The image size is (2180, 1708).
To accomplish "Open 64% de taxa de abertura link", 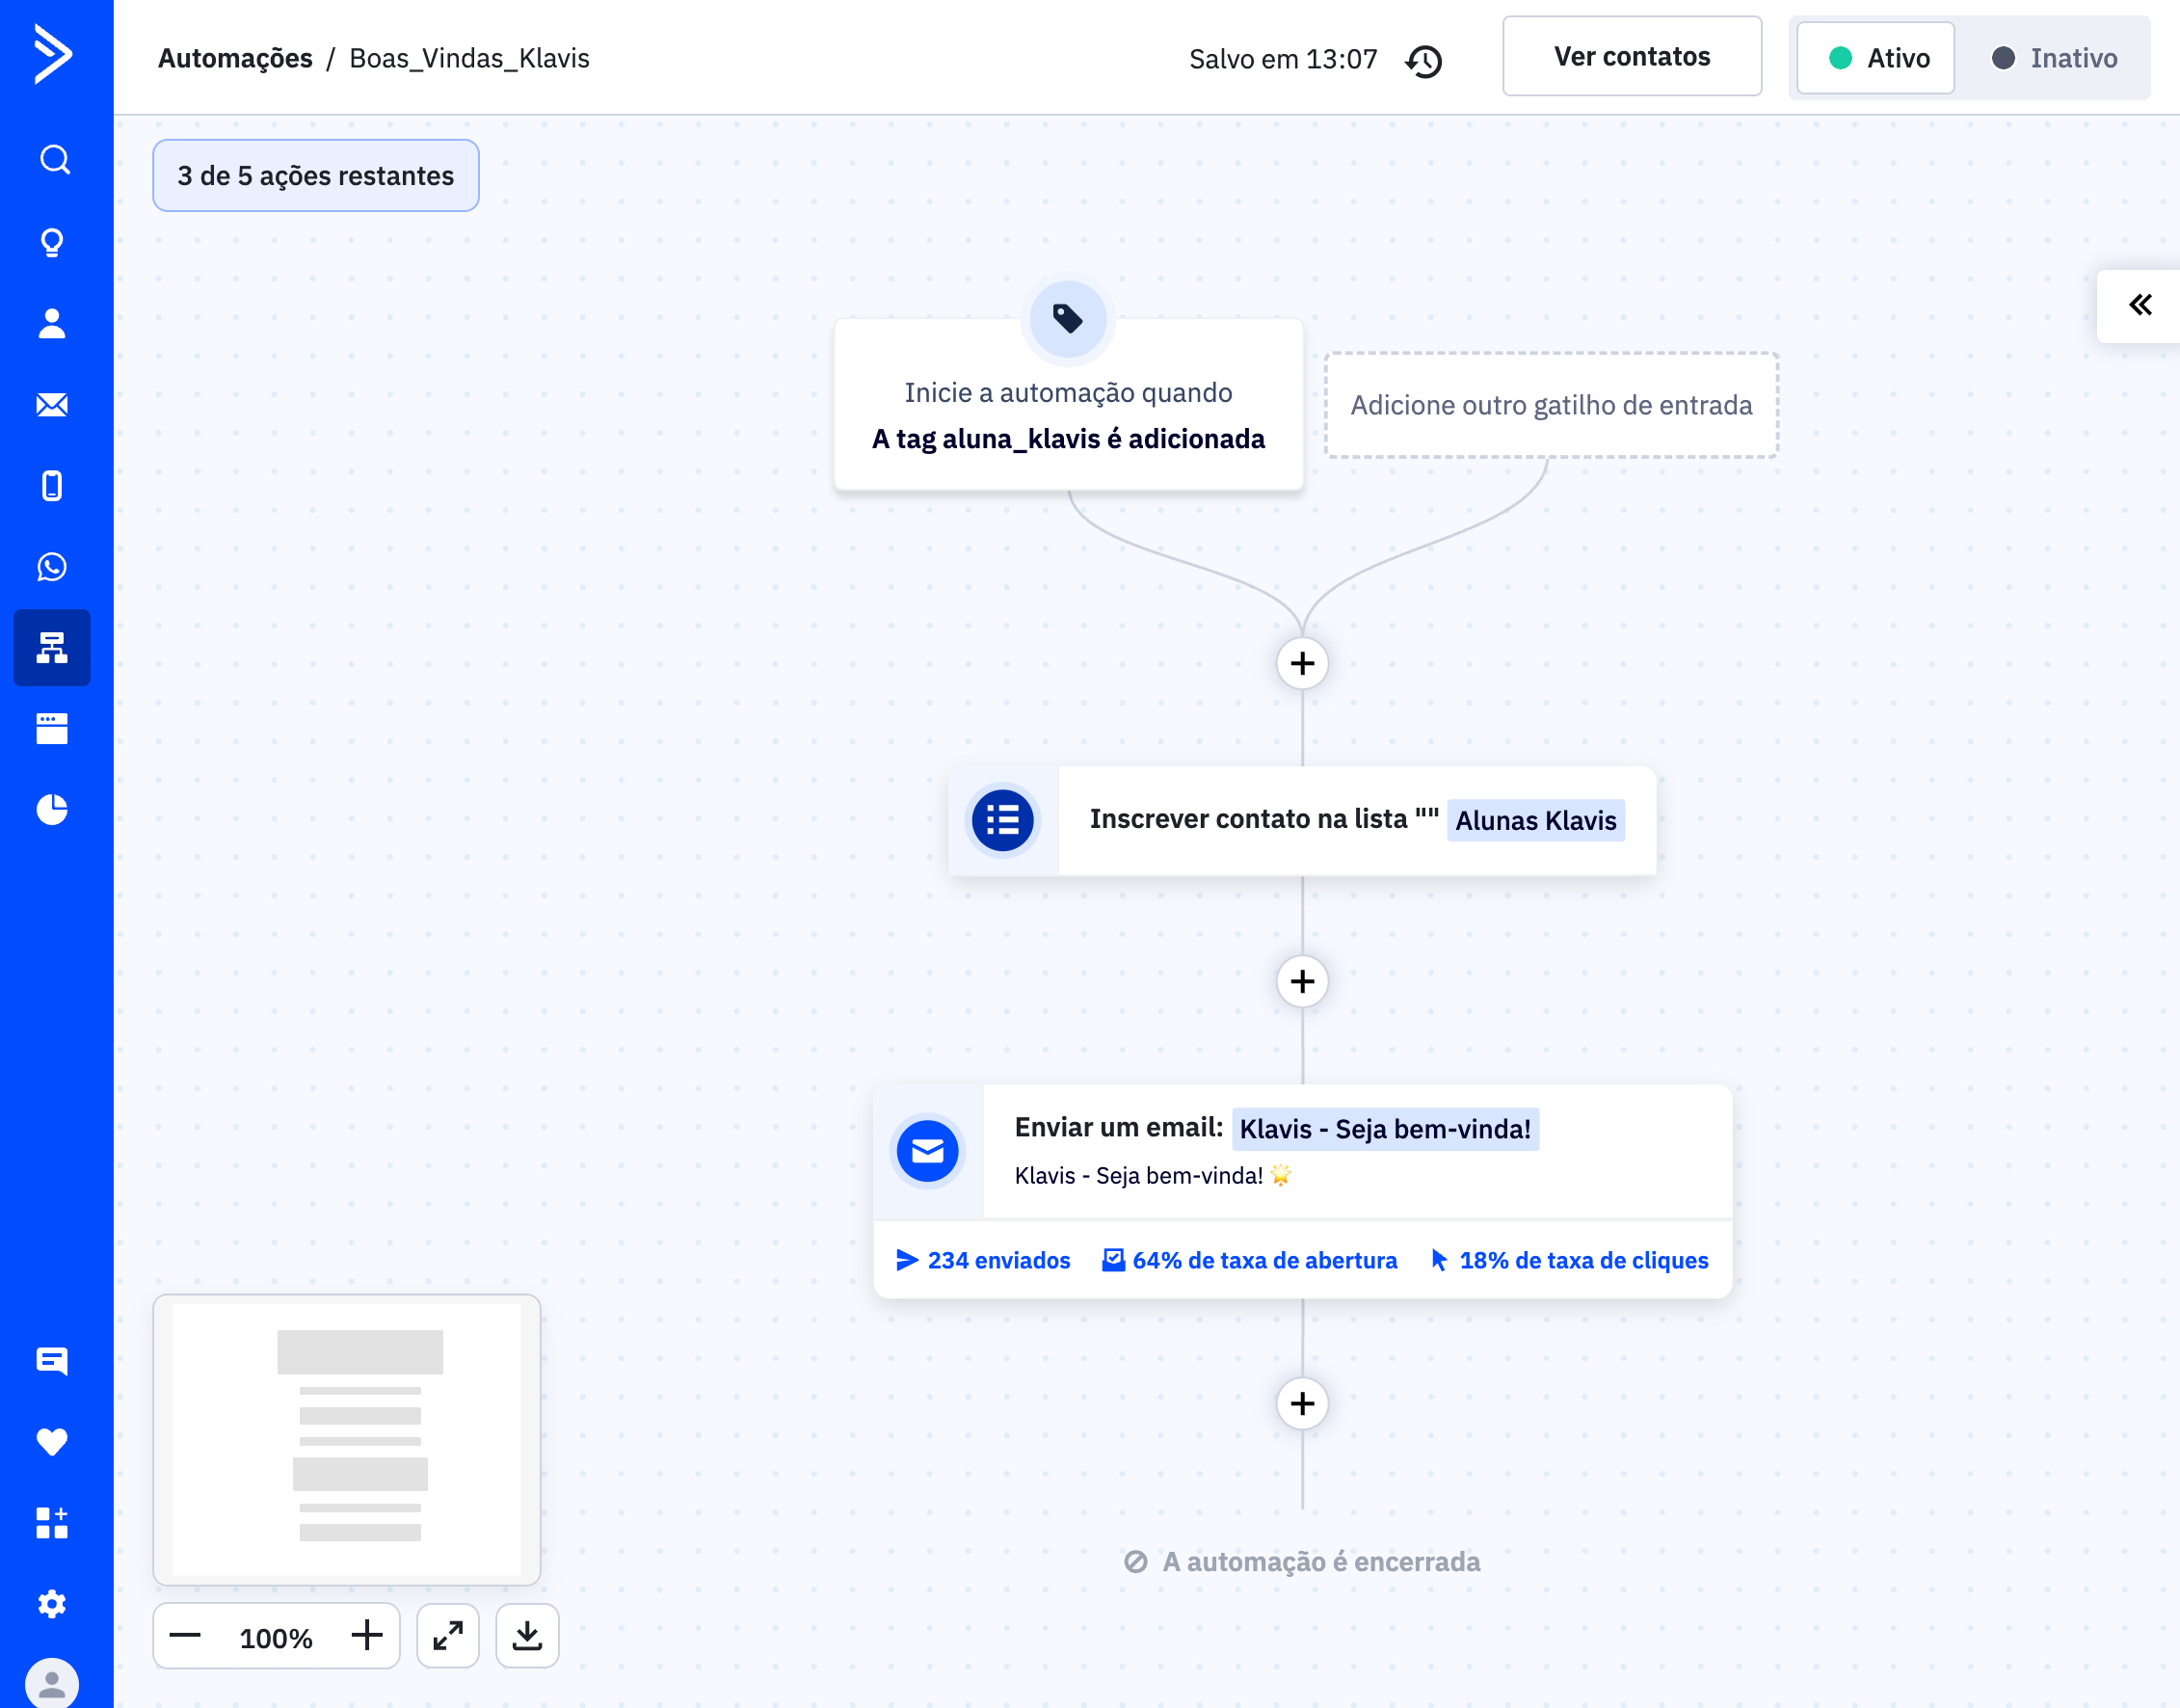I will [1250, 1260].
